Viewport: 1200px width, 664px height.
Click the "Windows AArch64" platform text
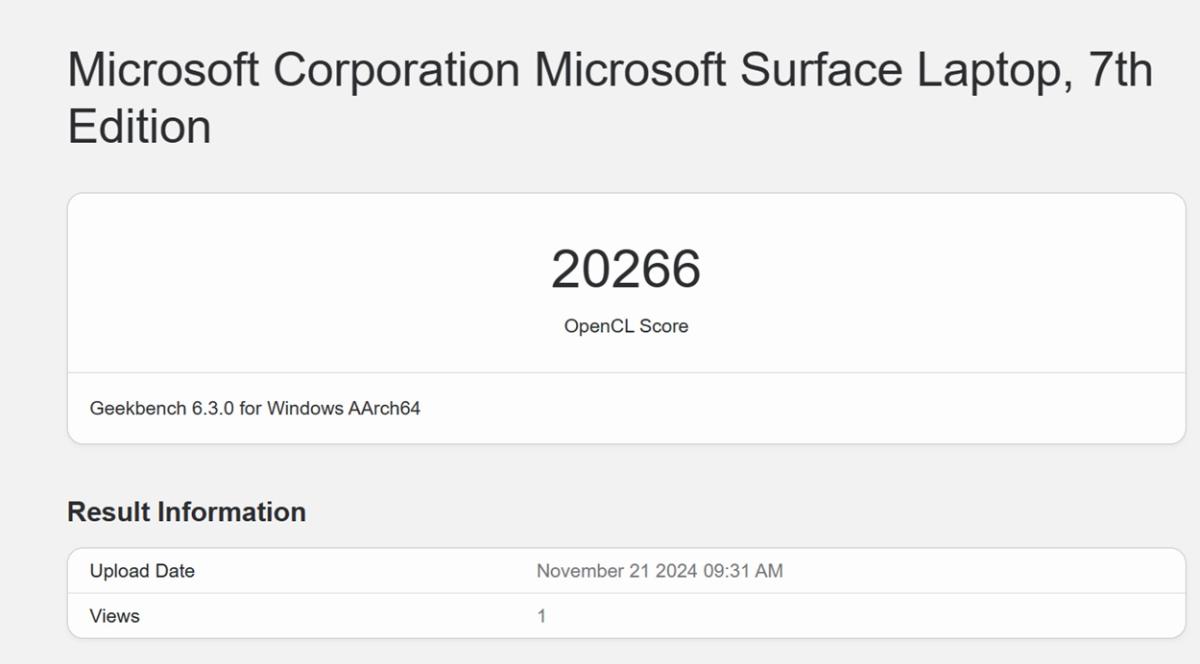click(343, 408)
